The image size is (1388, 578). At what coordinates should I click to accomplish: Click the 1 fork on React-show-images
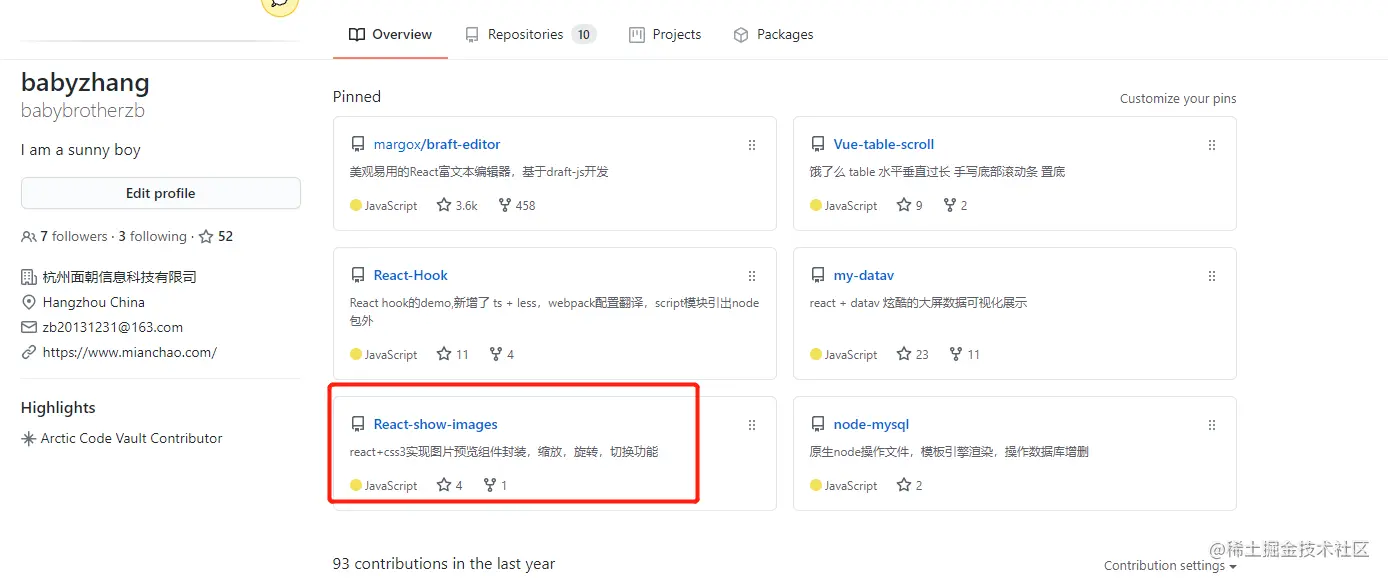[495, 485]
